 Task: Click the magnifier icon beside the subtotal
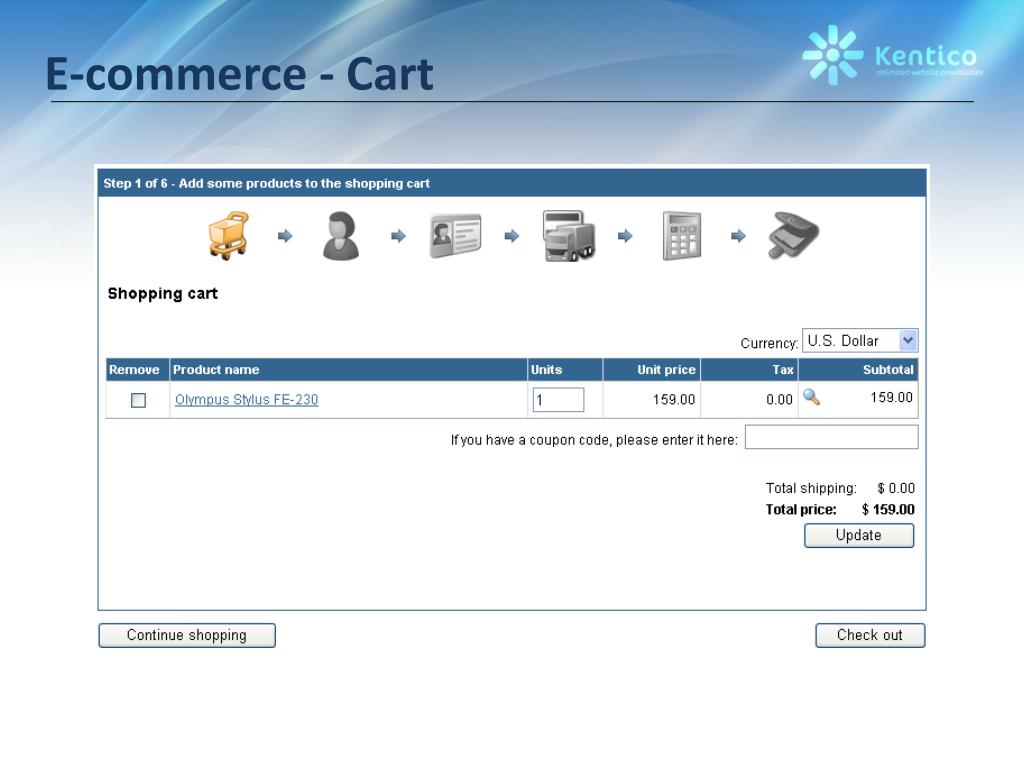click(811, 396)
